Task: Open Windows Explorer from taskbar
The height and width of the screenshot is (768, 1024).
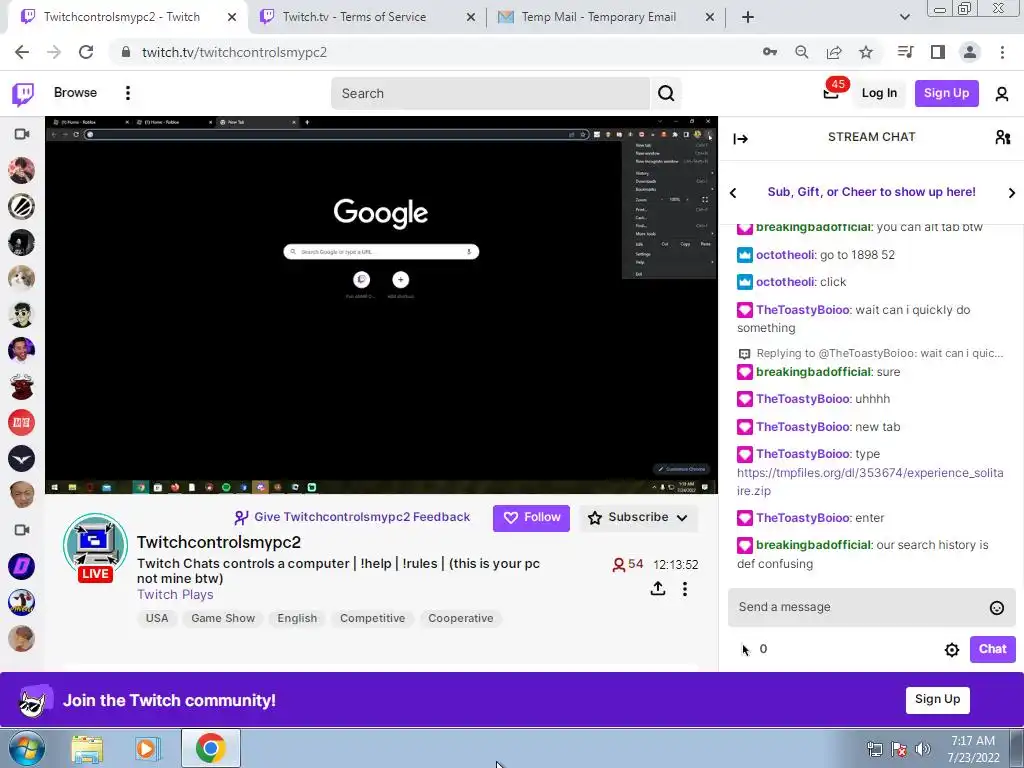Action: coord(87,748)
